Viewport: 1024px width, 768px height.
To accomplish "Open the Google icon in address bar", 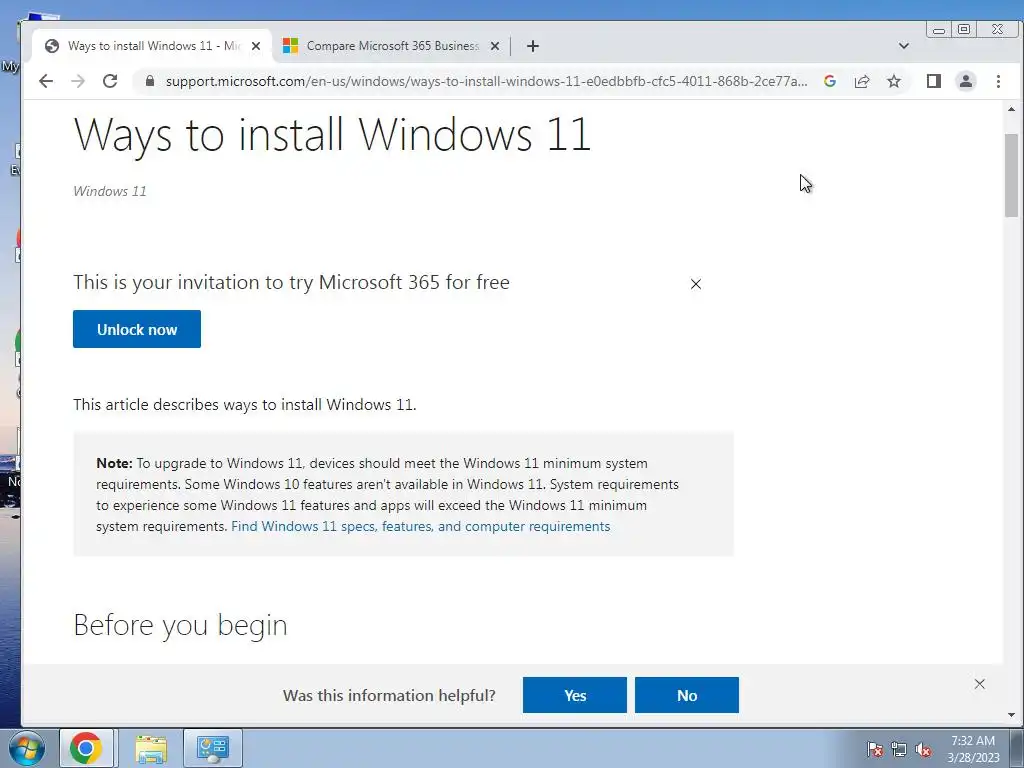I will tap(830, 81).
